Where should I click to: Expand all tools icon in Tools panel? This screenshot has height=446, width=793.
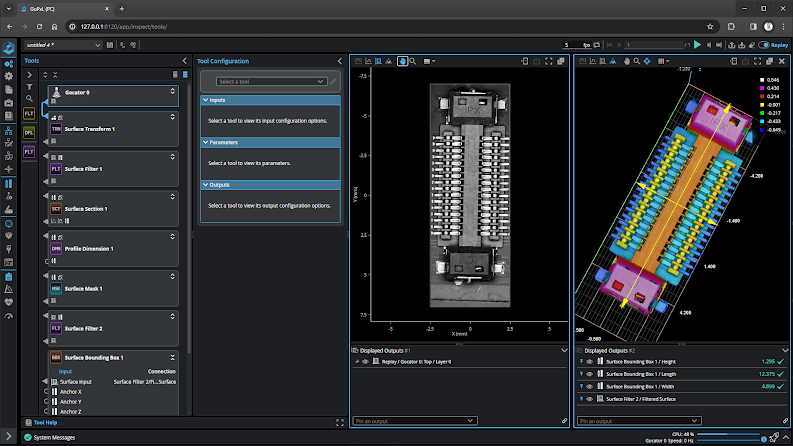45,75
